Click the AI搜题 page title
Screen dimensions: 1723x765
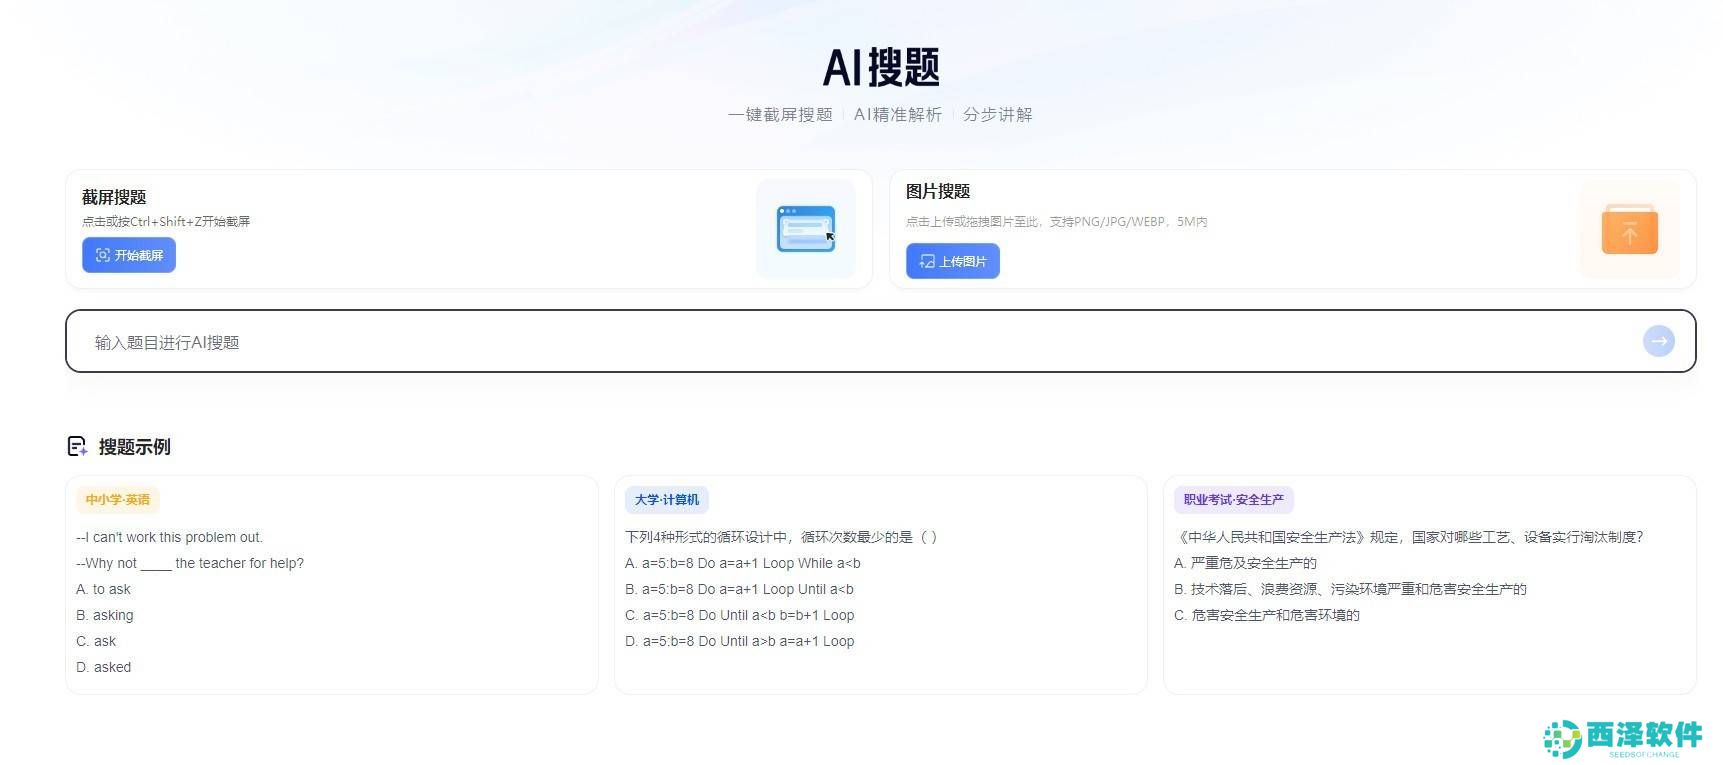[x=881, y=67]
